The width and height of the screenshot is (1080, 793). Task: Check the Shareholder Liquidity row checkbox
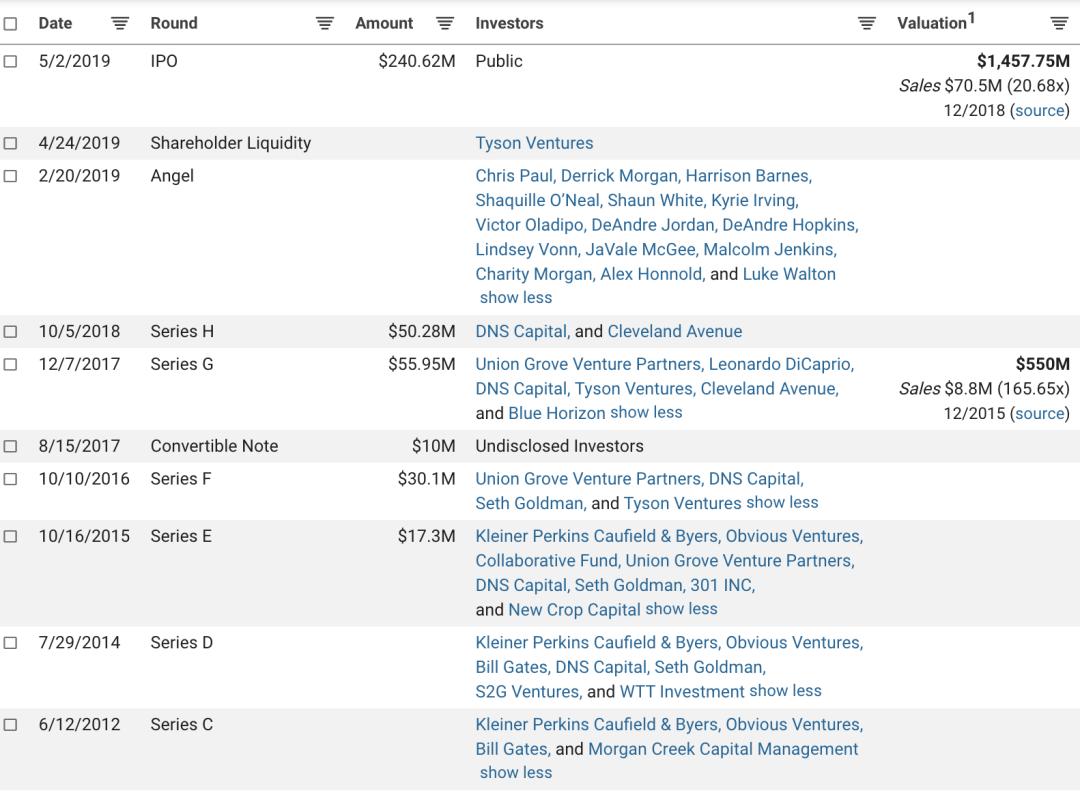10,143
